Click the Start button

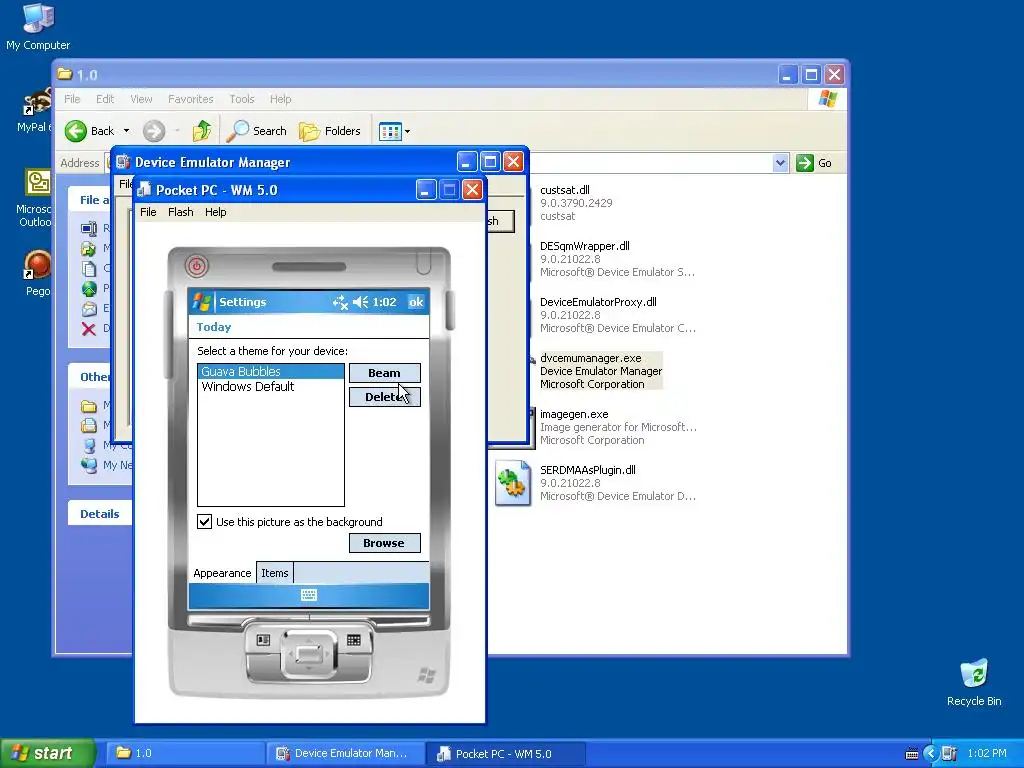click(48, 753)
